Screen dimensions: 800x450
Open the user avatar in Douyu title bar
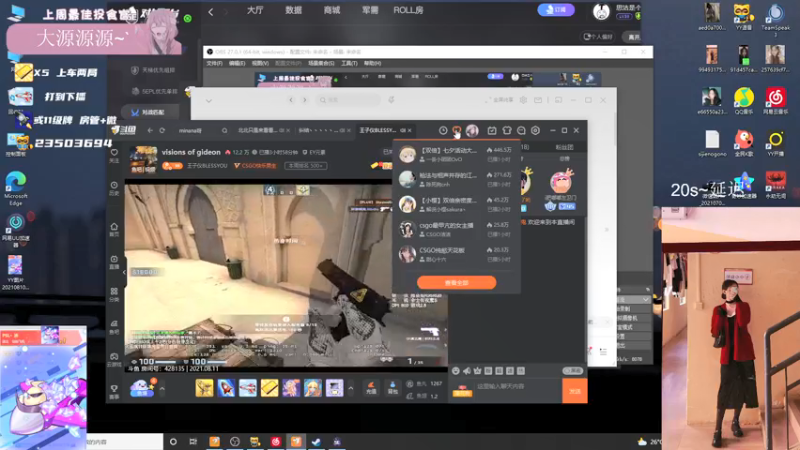click(x=472, y=131)
